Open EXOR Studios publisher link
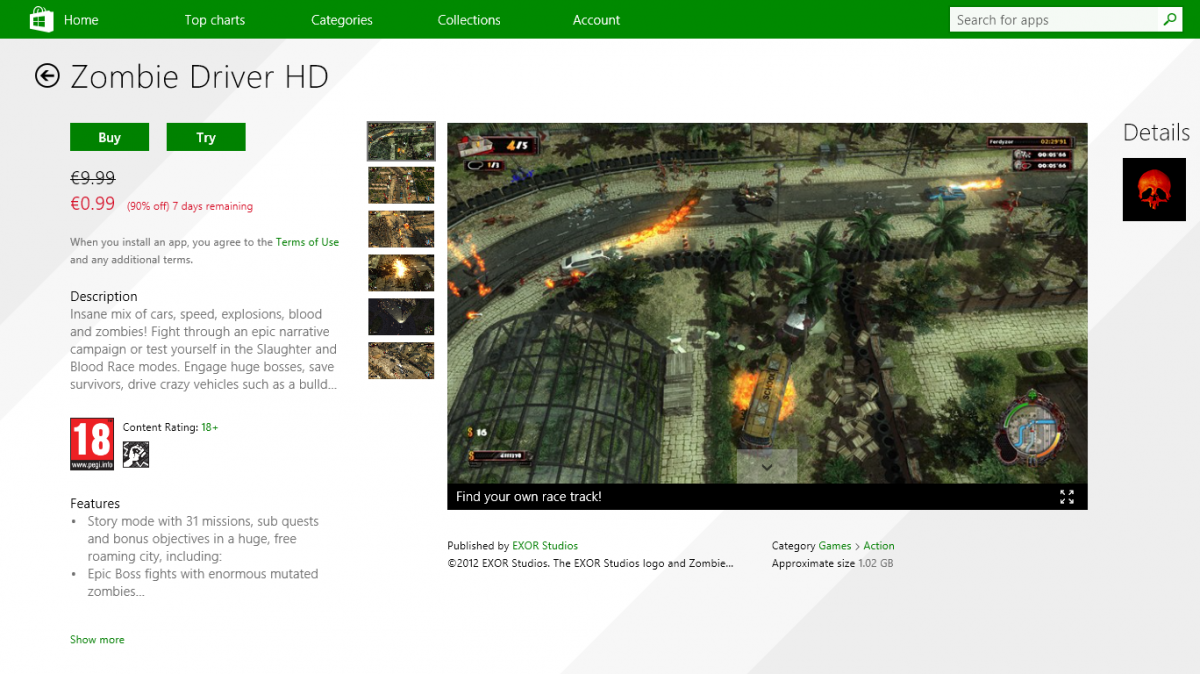Viewport: 1200px width, 674px height. [x=545, y=546]
